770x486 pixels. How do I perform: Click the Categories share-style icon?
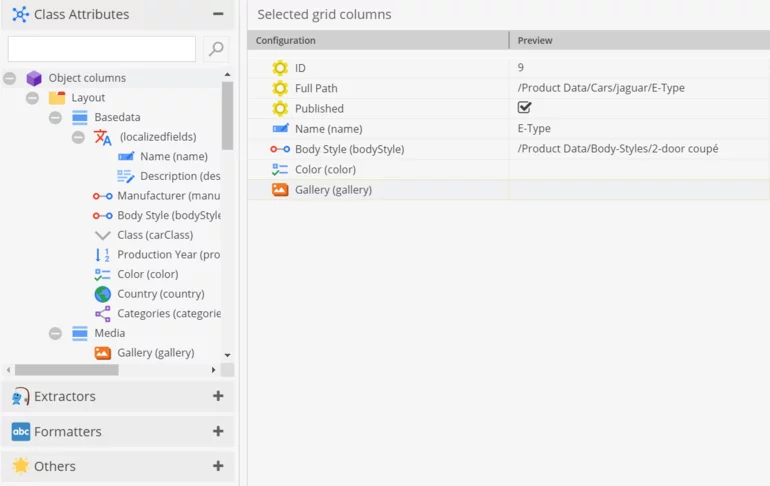tap(103, 314)
